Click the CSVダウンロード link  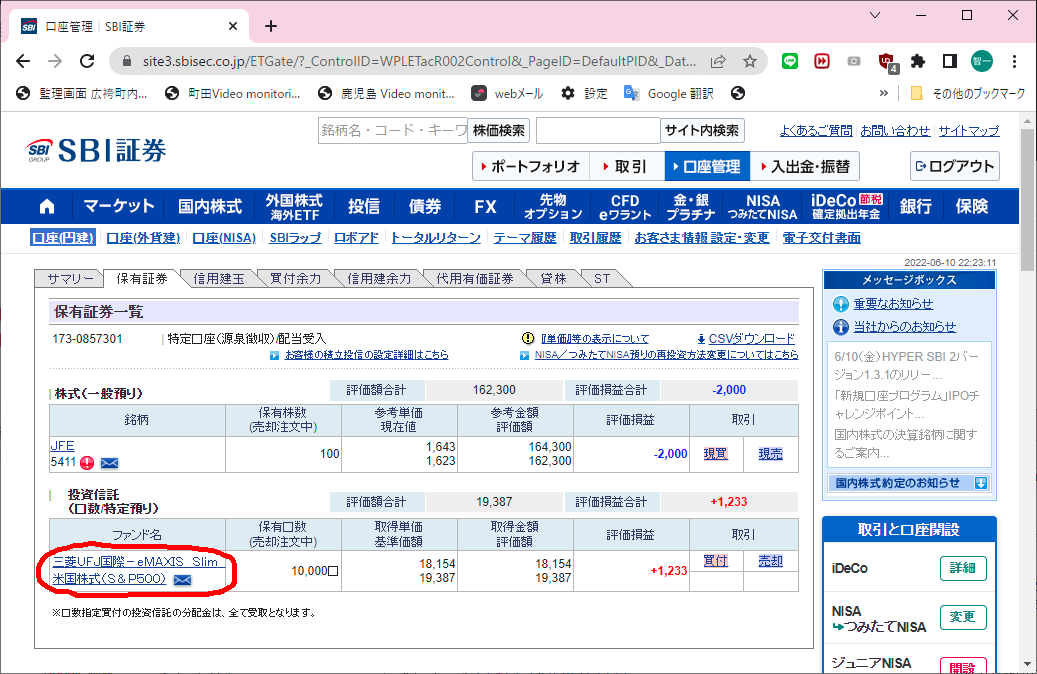751,339
